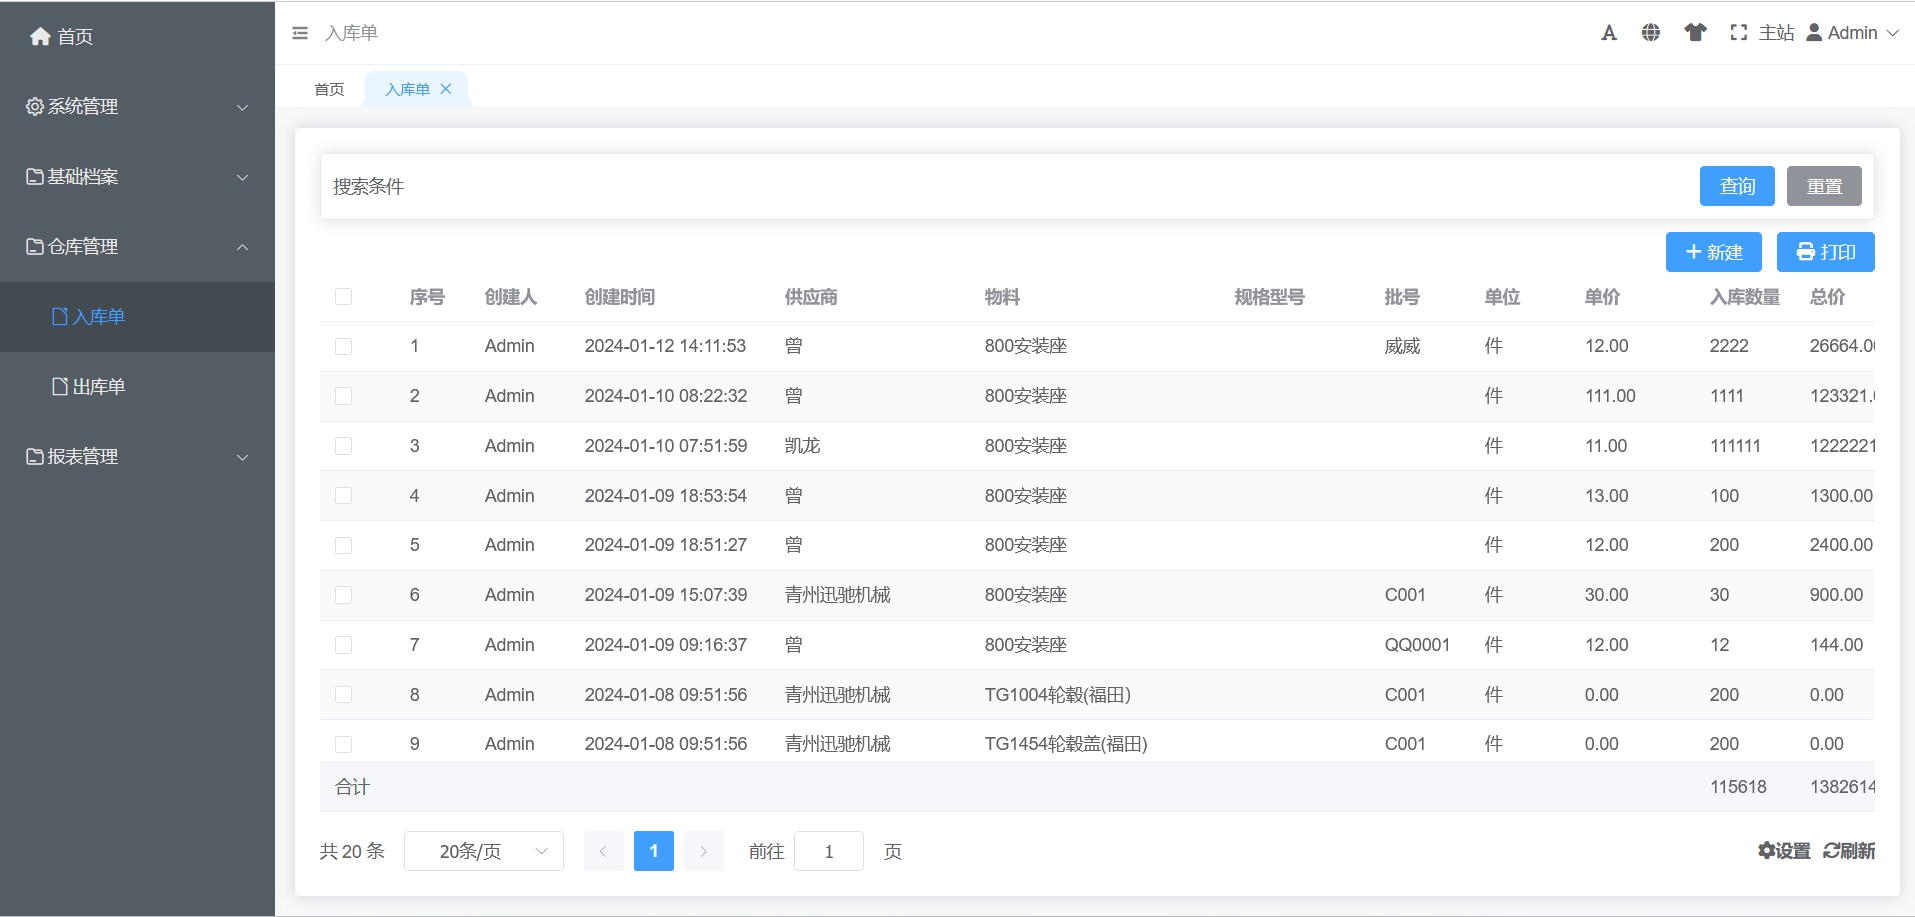Click the 查询 button

[x=1737, y=186]
